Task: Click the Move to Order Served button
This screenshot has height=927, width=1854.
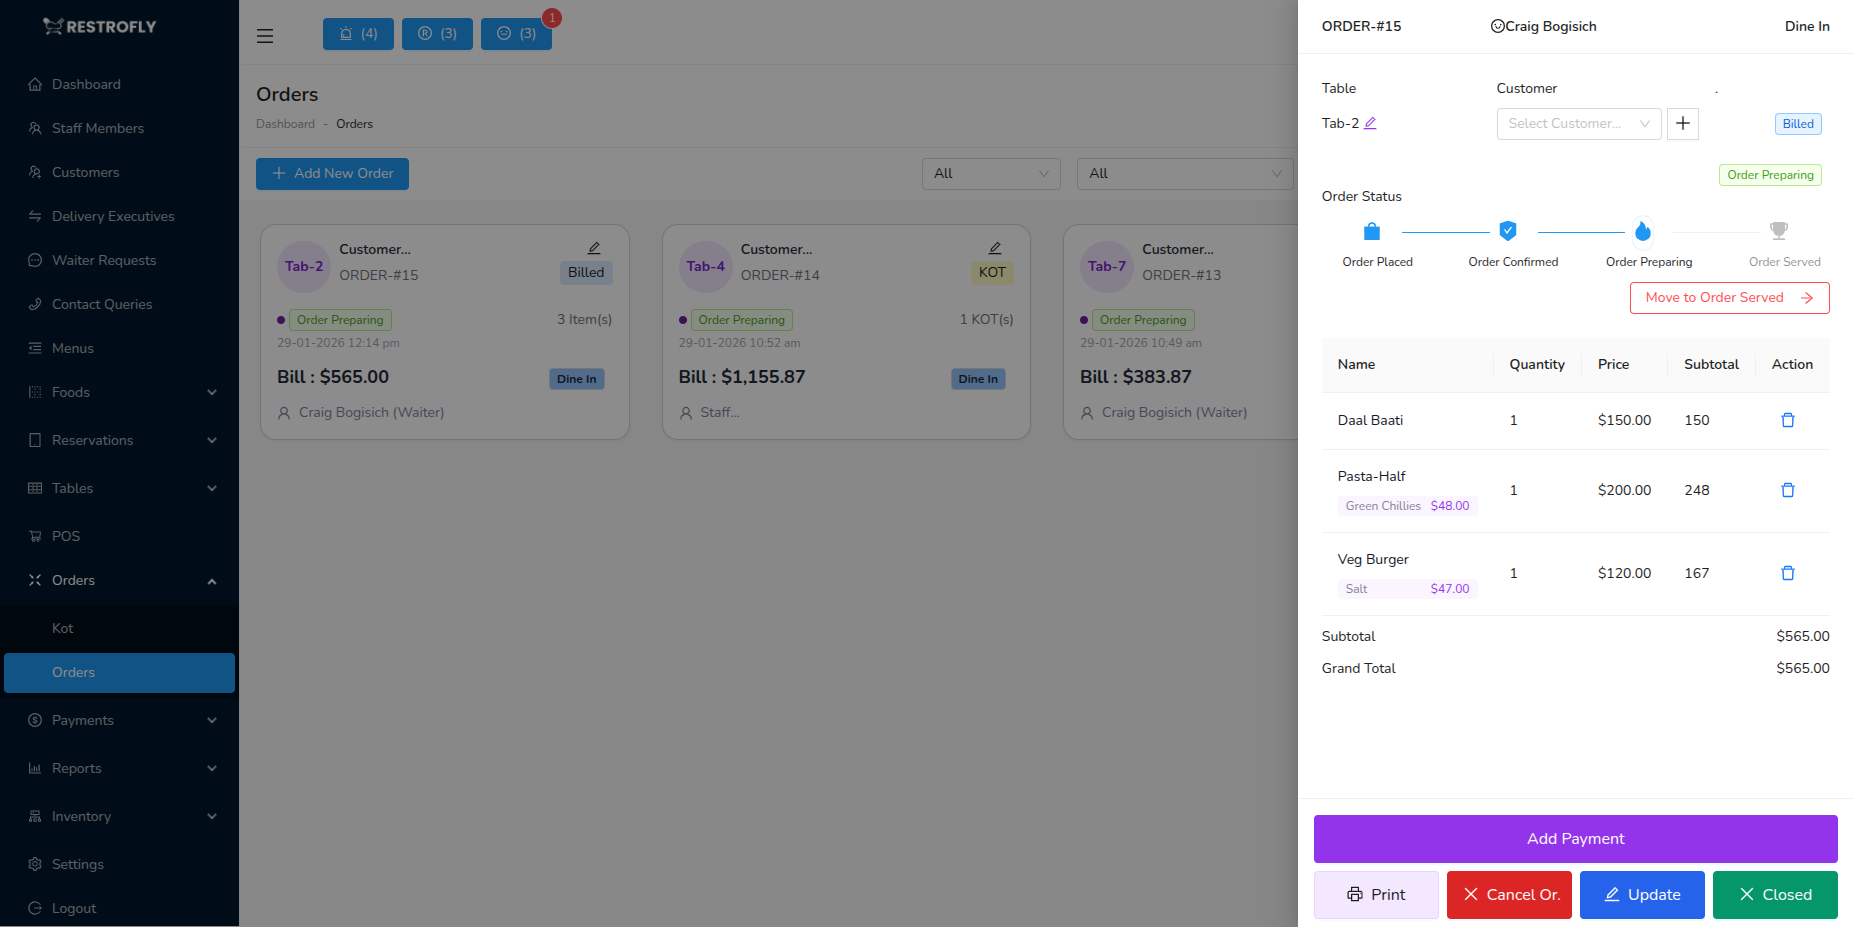Action: (1729, 297)
